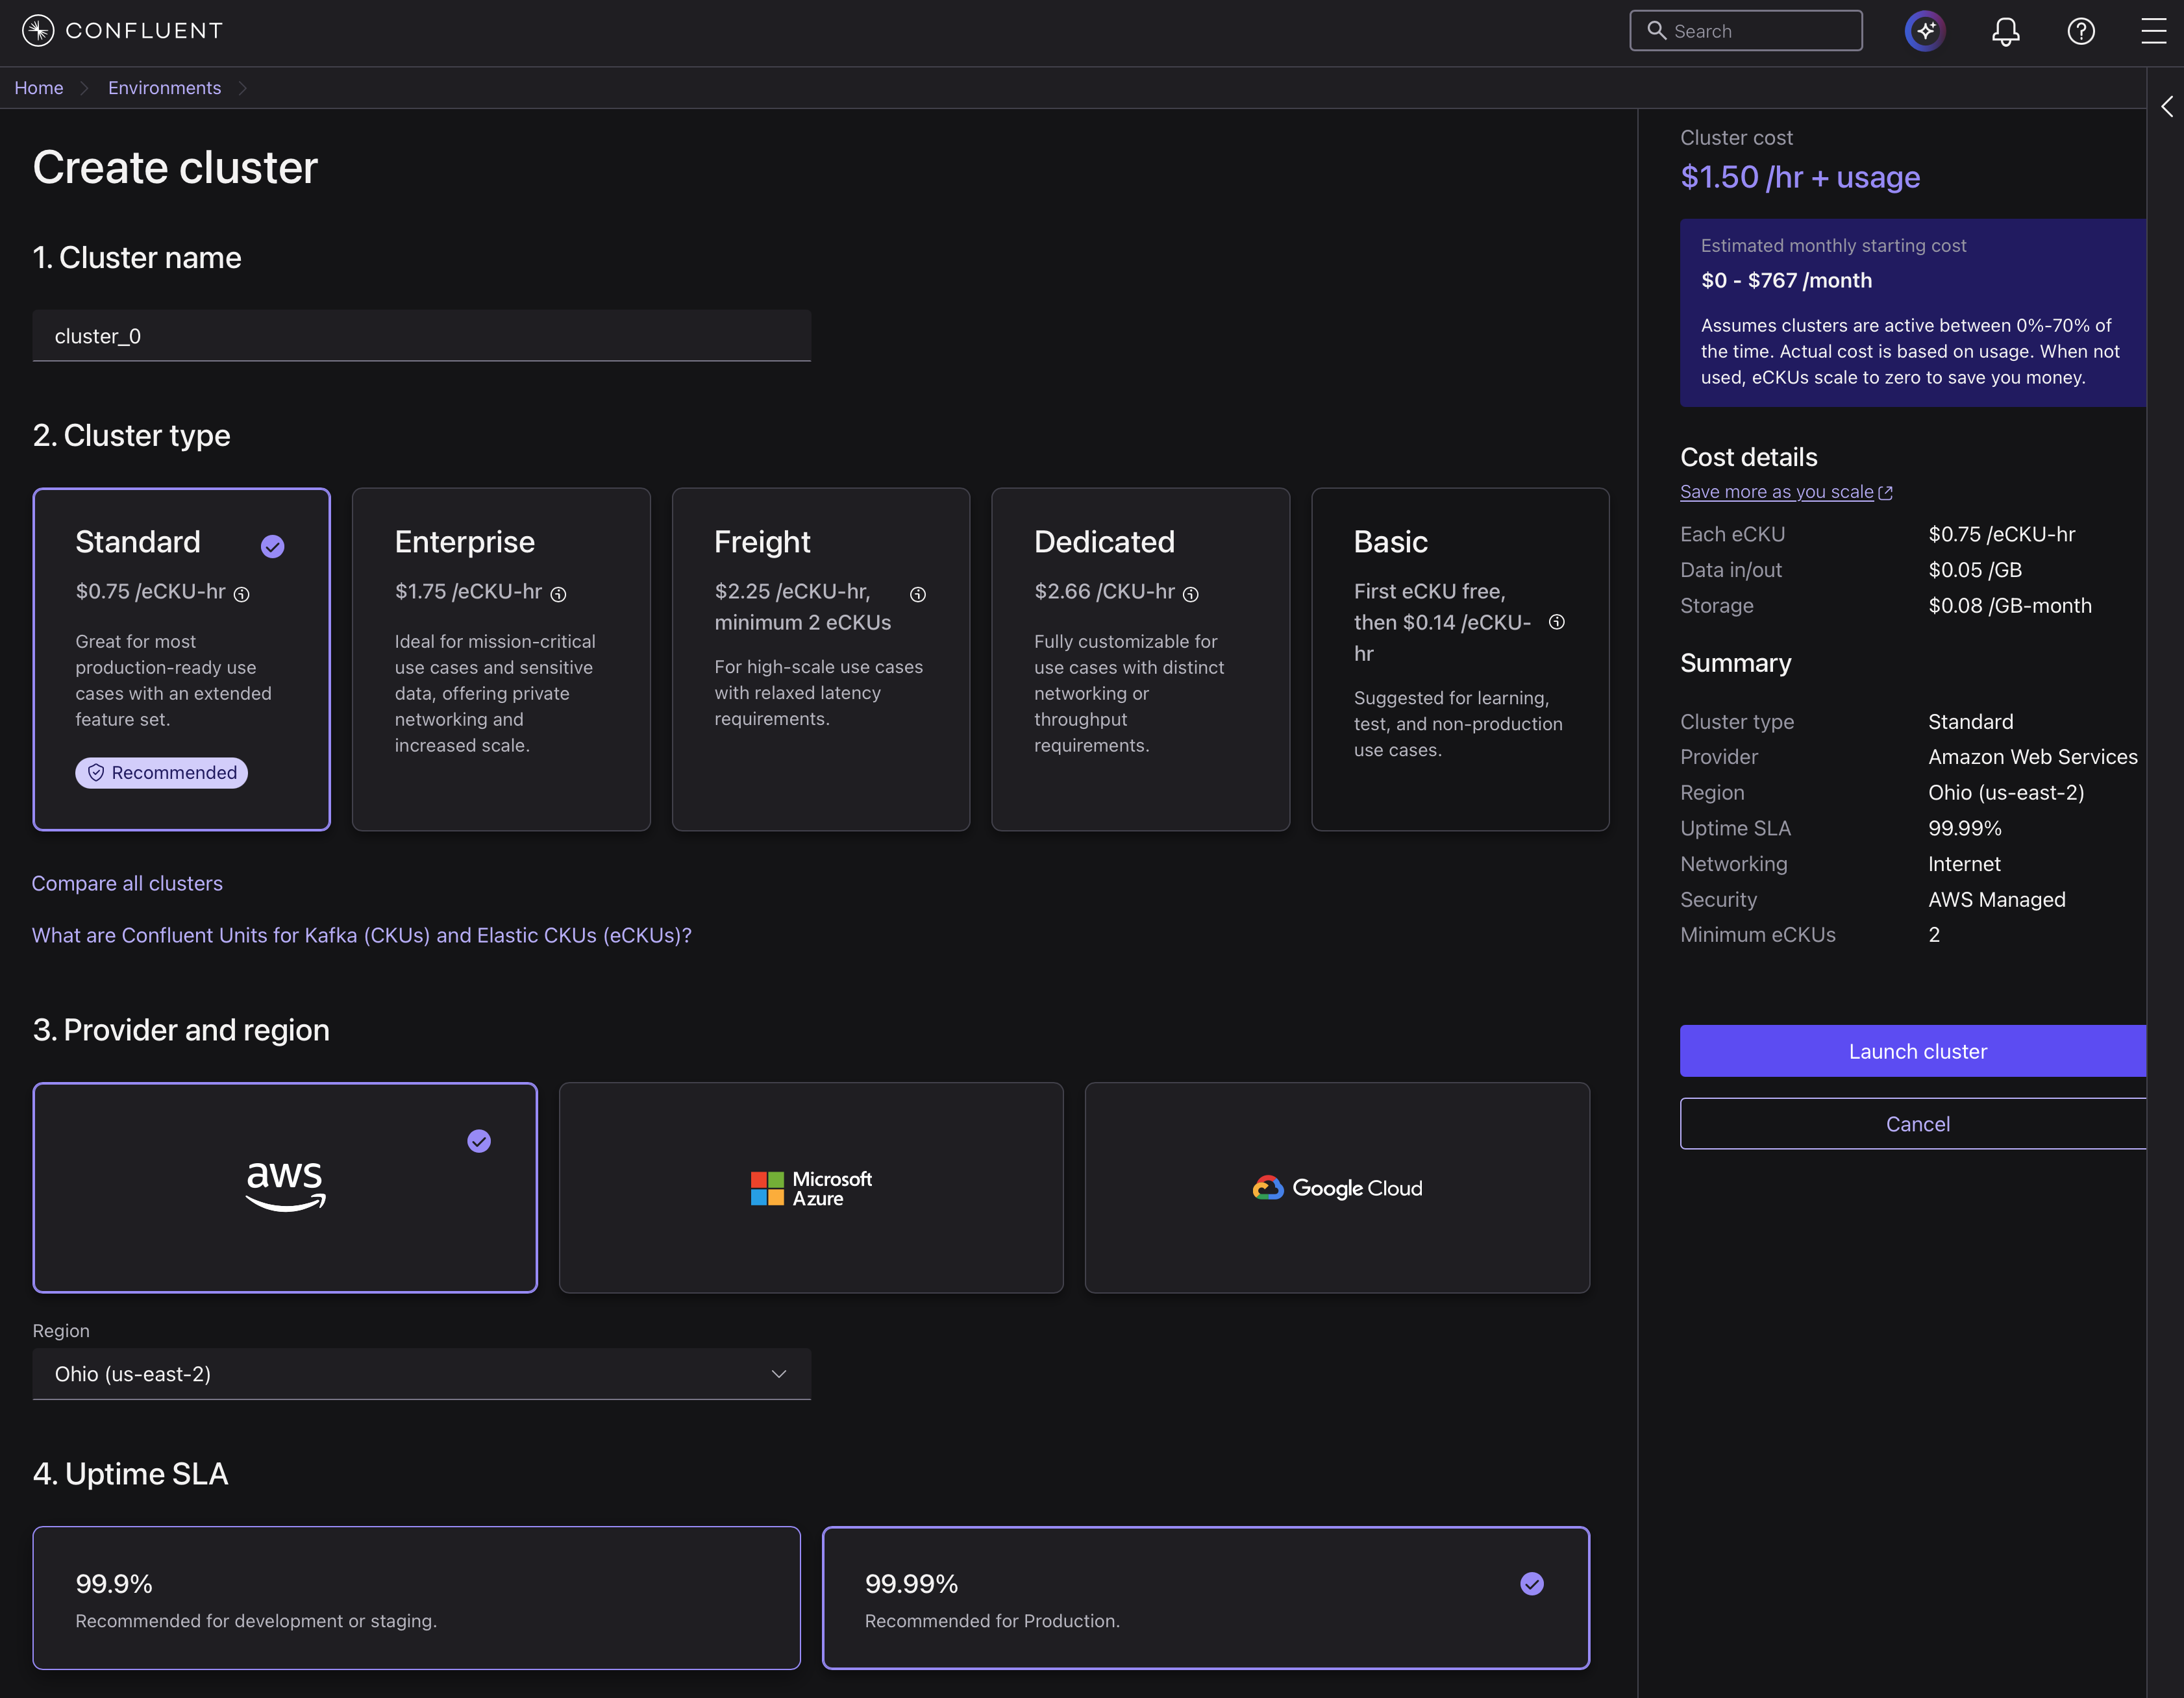Image resolution: width=2184 pixels, height=1698 pixels.
Task: Choose the 99.99% uptime SLA option
Action: [1206, 1598]
